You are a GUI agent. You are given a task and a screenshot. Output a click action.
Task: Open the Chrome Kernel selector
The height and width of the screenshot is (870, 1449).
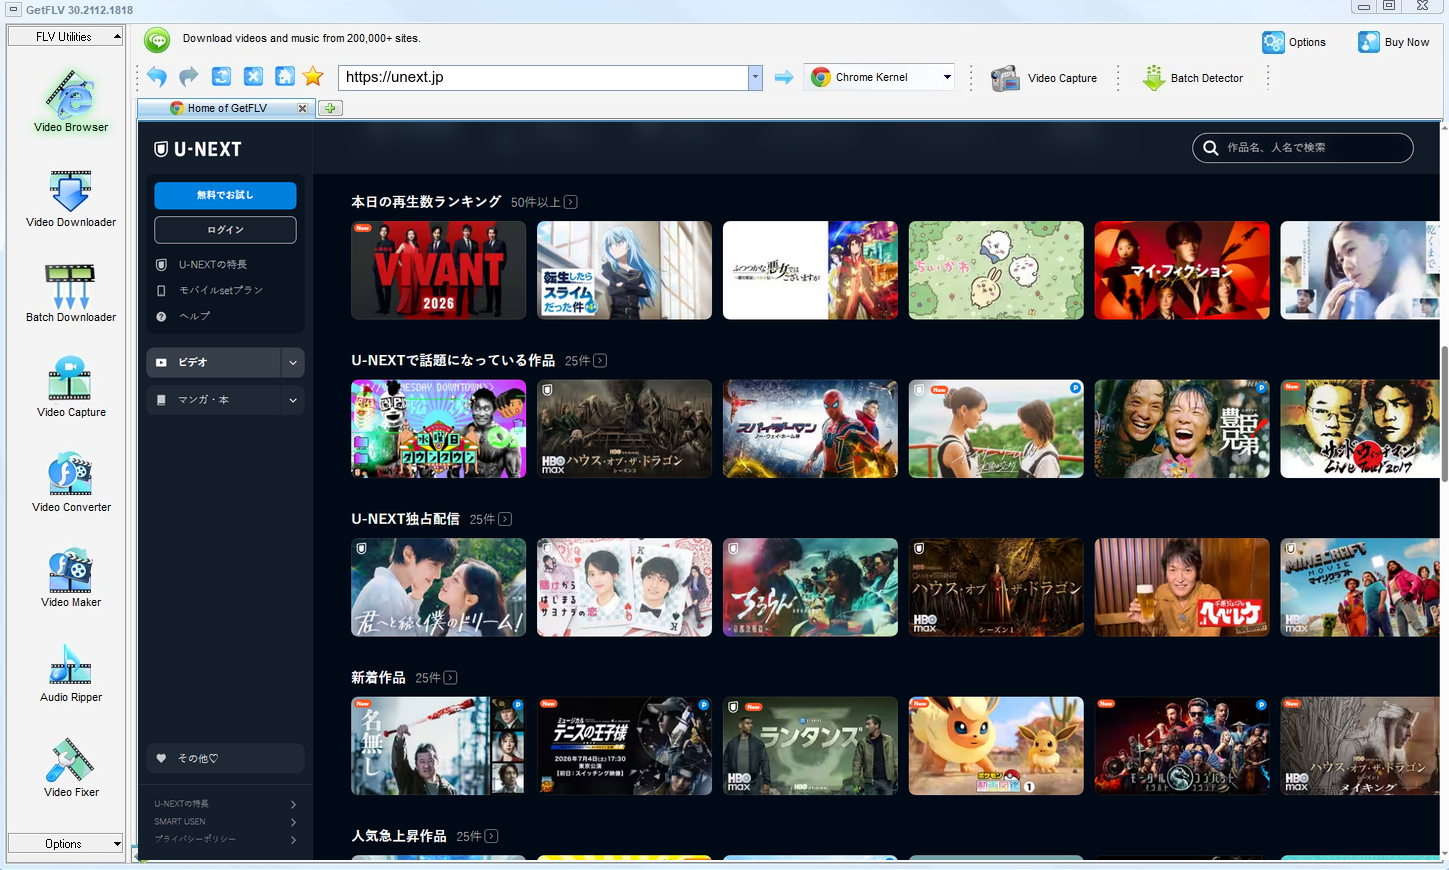(880, 77)
